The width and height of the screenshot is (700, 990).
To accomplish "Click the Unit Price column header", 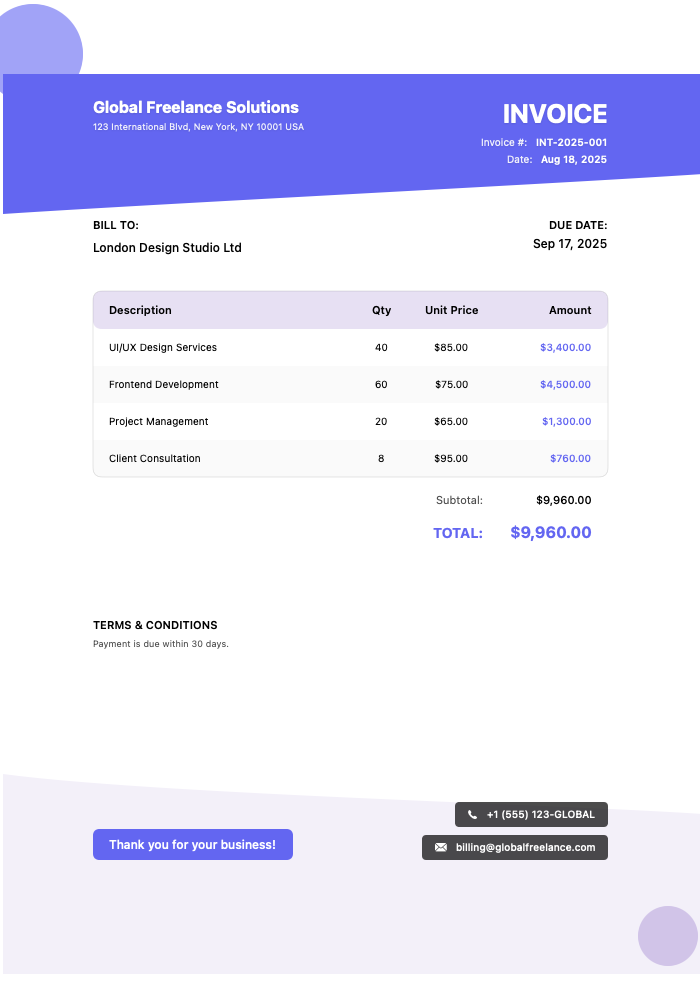I will 451,310.
